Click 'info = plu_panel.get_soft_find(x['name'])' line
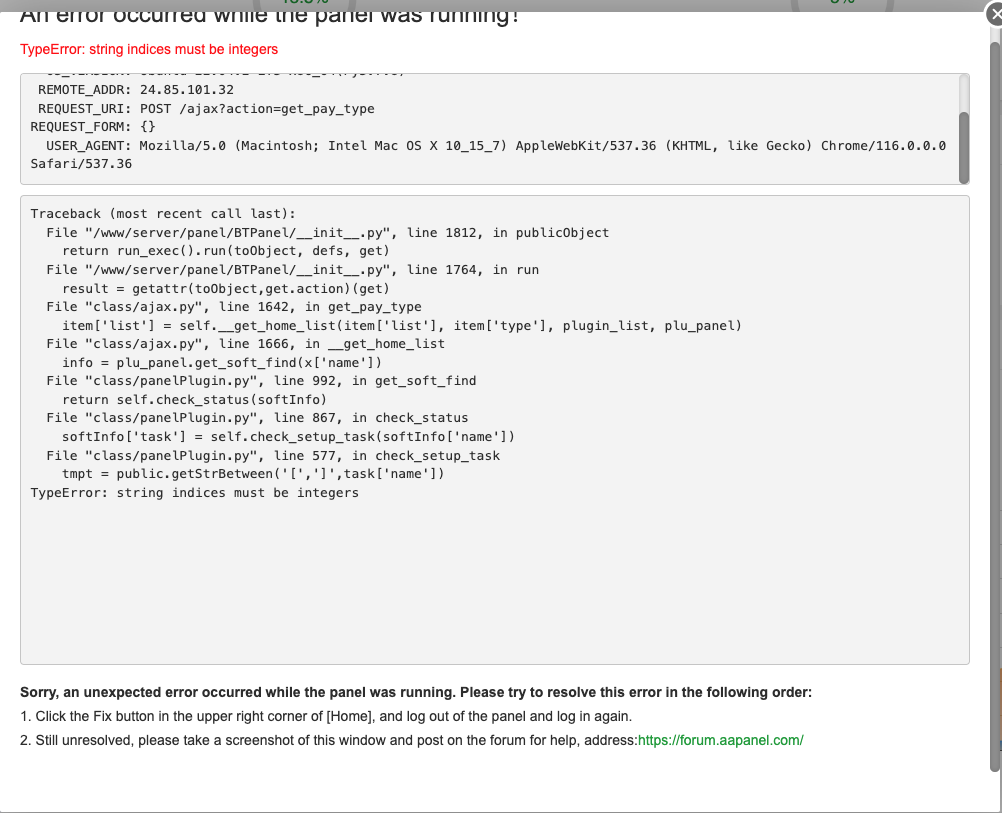 [222, 362]
